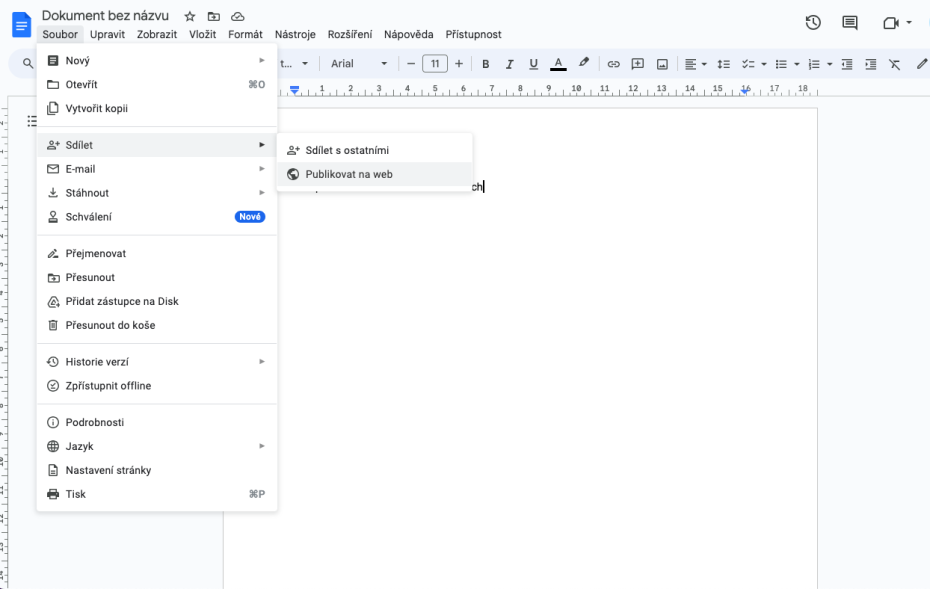
Task: Click the font size input field
Action: pyautogui.click(x=434, y=64)
